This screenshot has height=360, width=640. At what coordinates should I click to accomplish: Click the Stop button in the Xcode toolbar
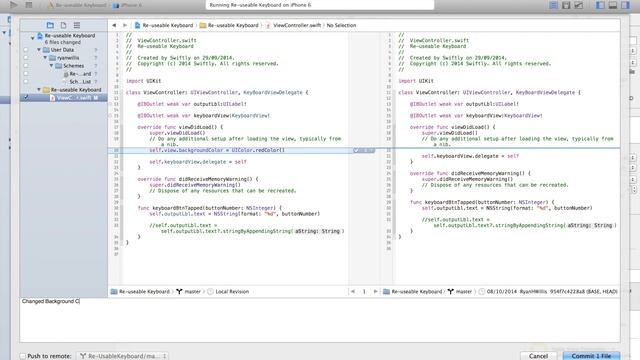point(29,5)
